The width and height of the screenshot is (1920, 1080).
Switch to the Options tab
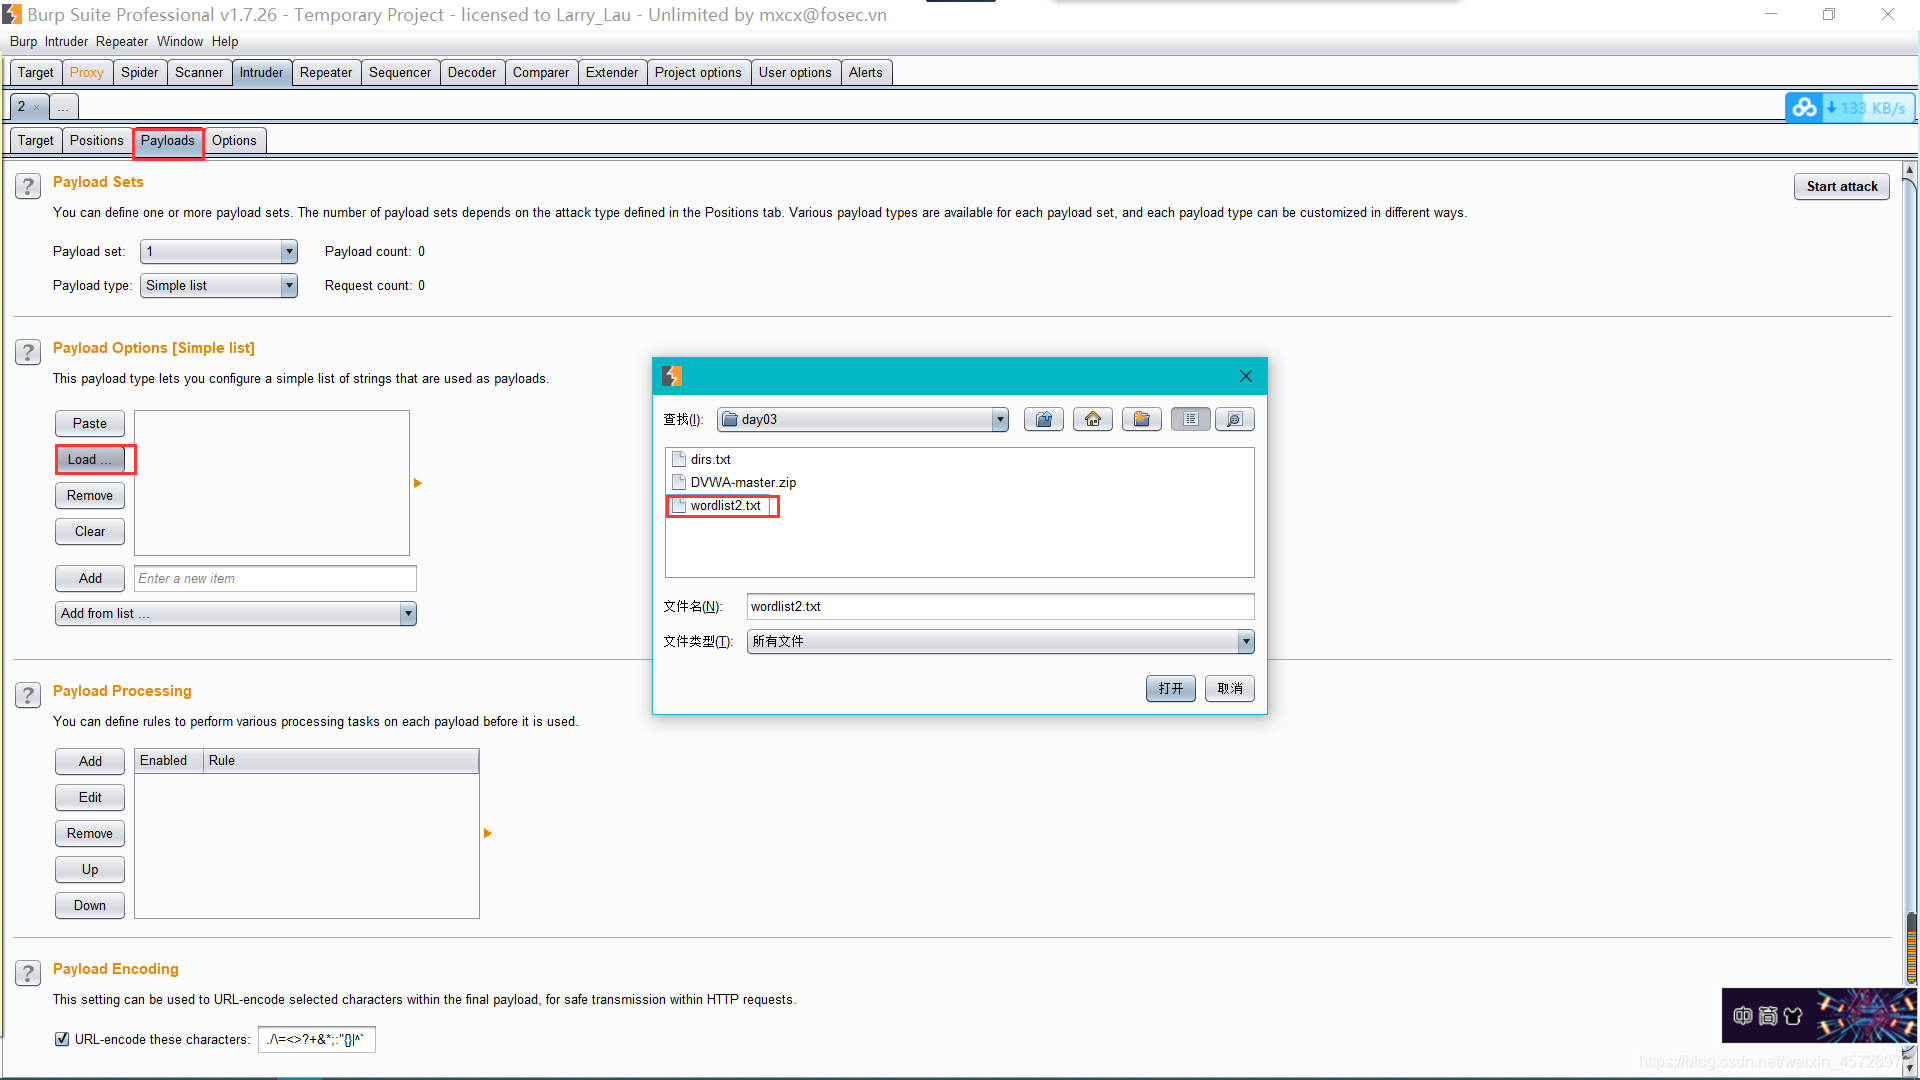point(235,140)
